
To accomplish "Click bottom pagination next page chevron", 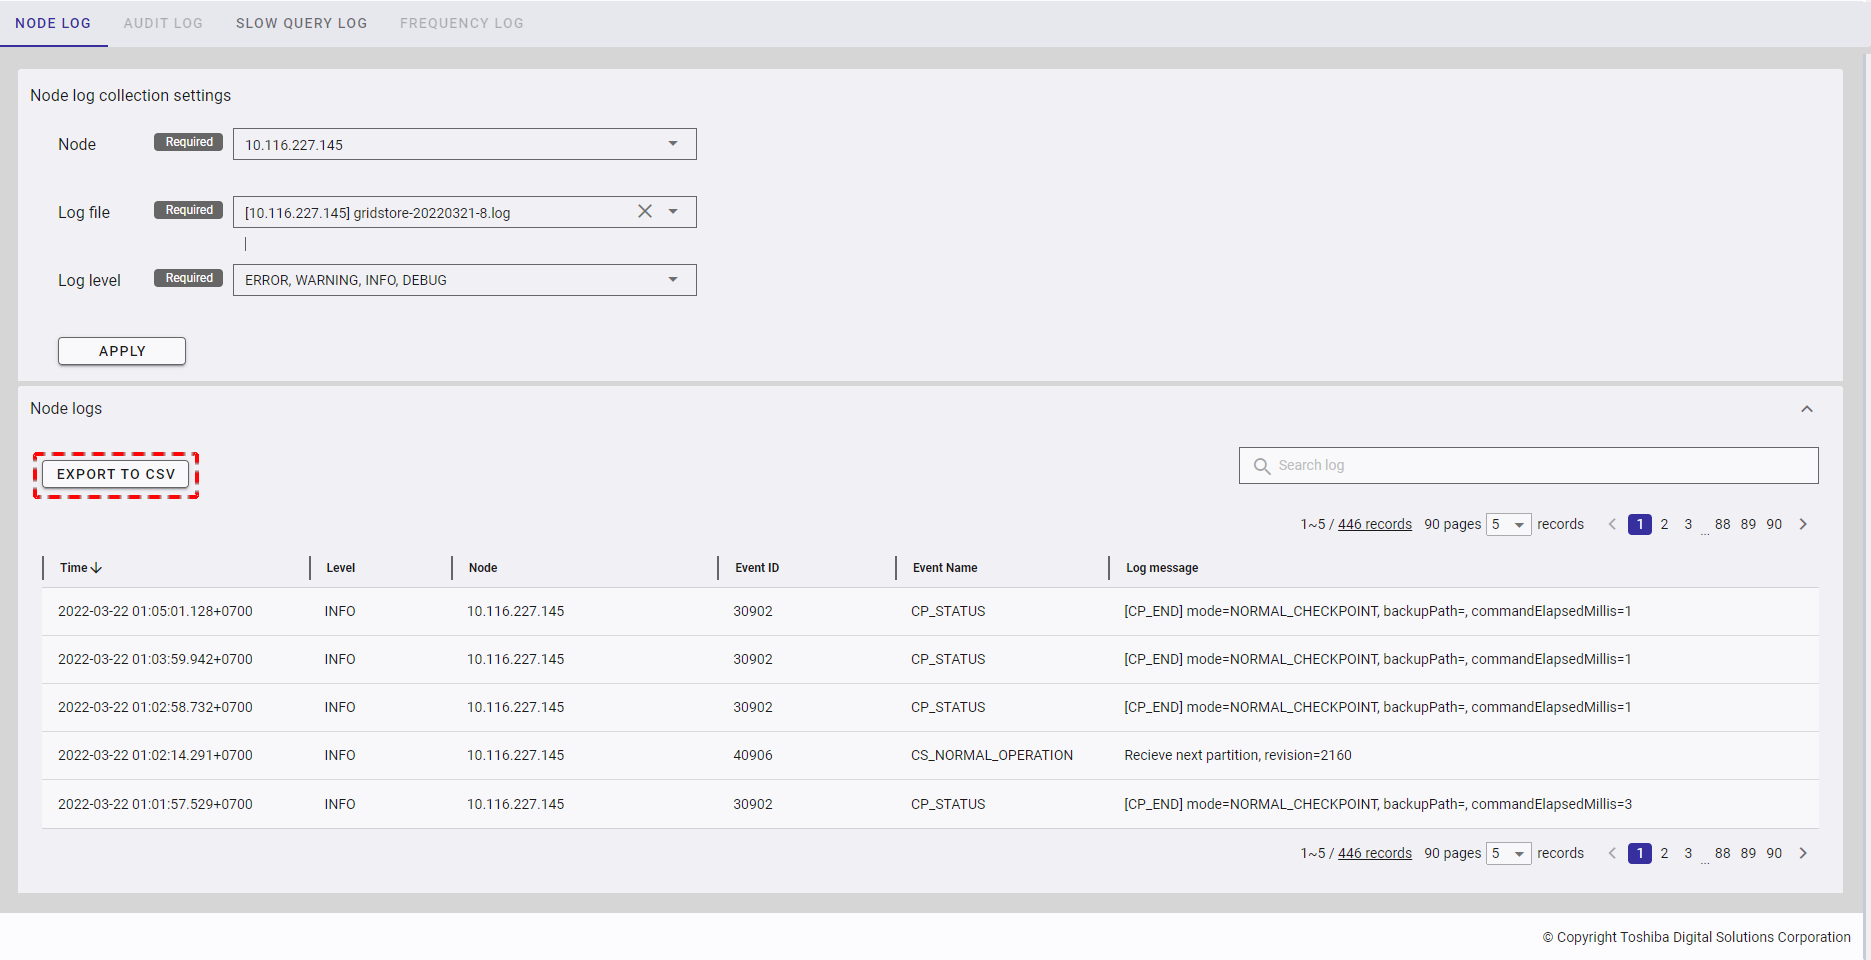I will click(1803, 853).
